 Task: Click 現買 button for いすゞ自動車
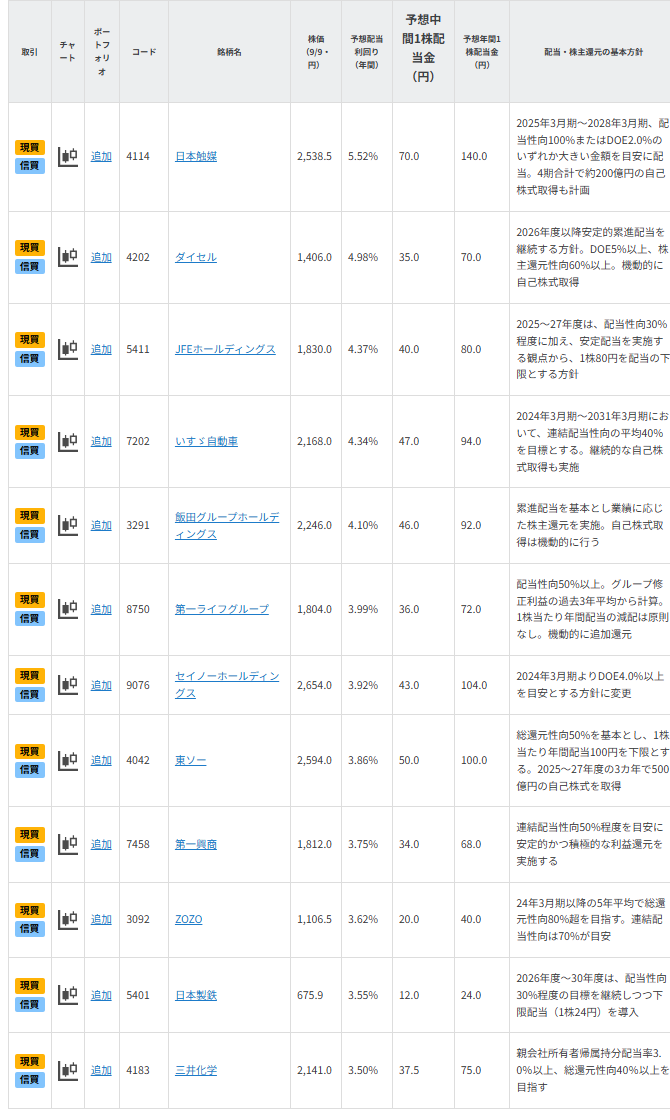pos(30,432)
